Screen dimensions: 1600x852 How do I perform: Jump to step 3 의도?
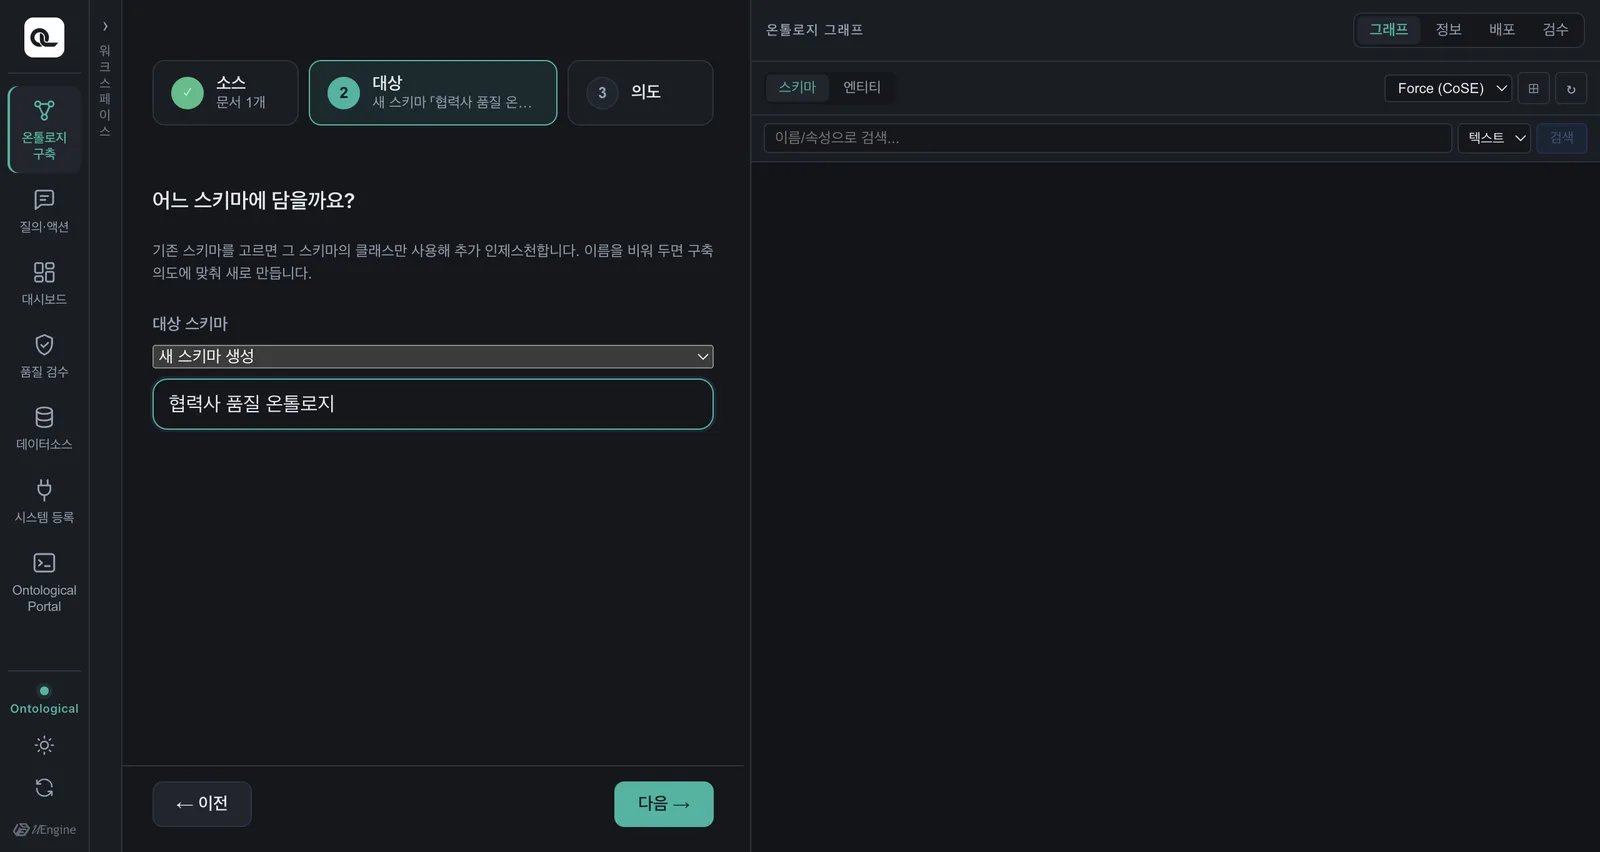pyautogui.click(x=640, y=92)
